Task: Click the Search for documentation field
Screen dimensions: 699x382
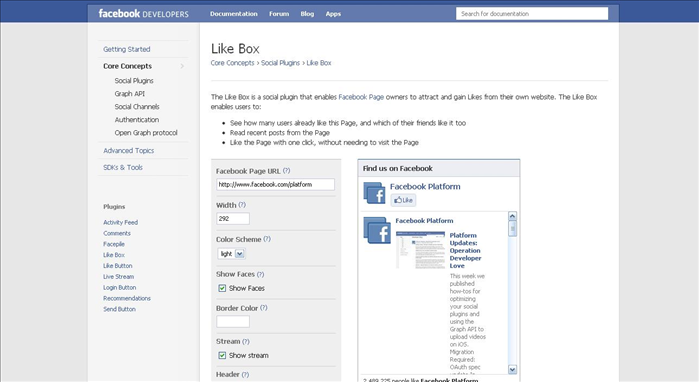Action: coord(531,14)
